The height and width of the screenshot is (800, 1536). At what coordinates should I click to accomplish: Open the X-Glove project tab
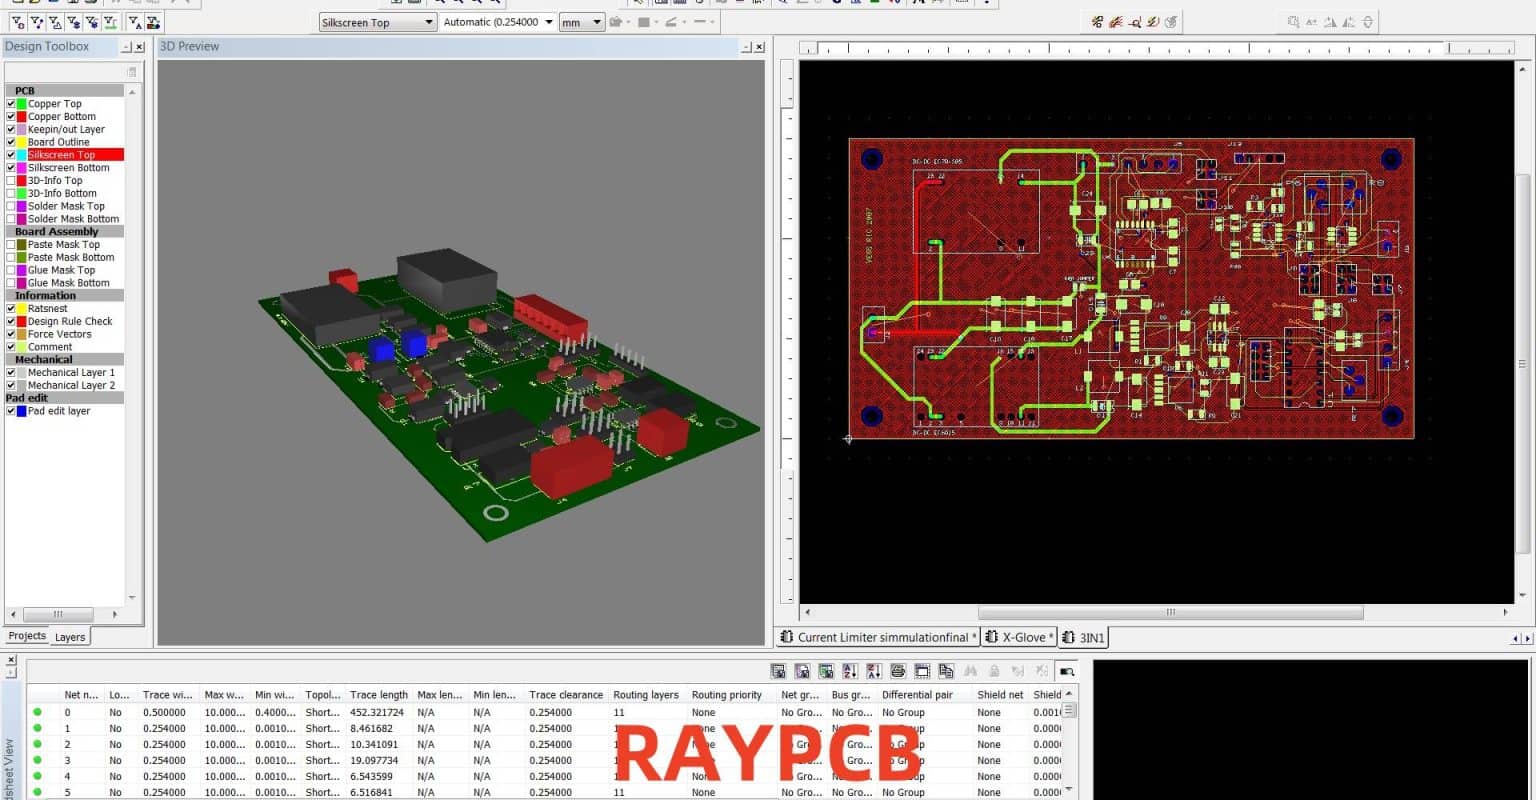point(1018,637)
